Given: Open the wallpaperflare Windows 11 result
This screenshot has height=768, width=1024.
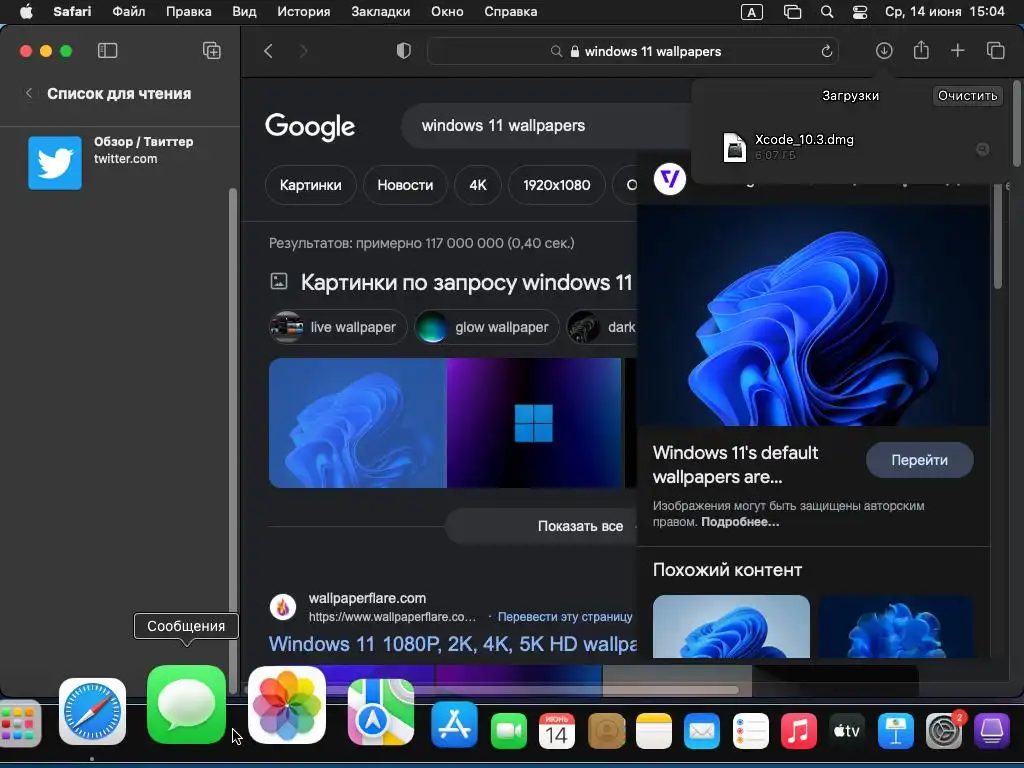Looking at the screenshot, I should (453, 644).
